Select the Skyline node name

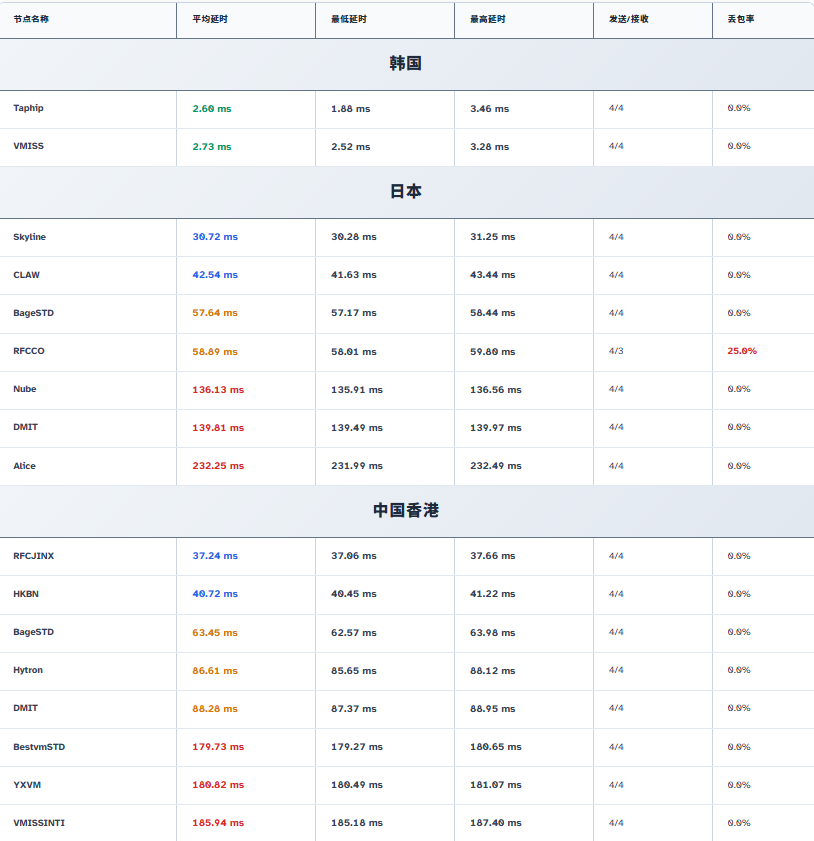(x=29, y=237)
